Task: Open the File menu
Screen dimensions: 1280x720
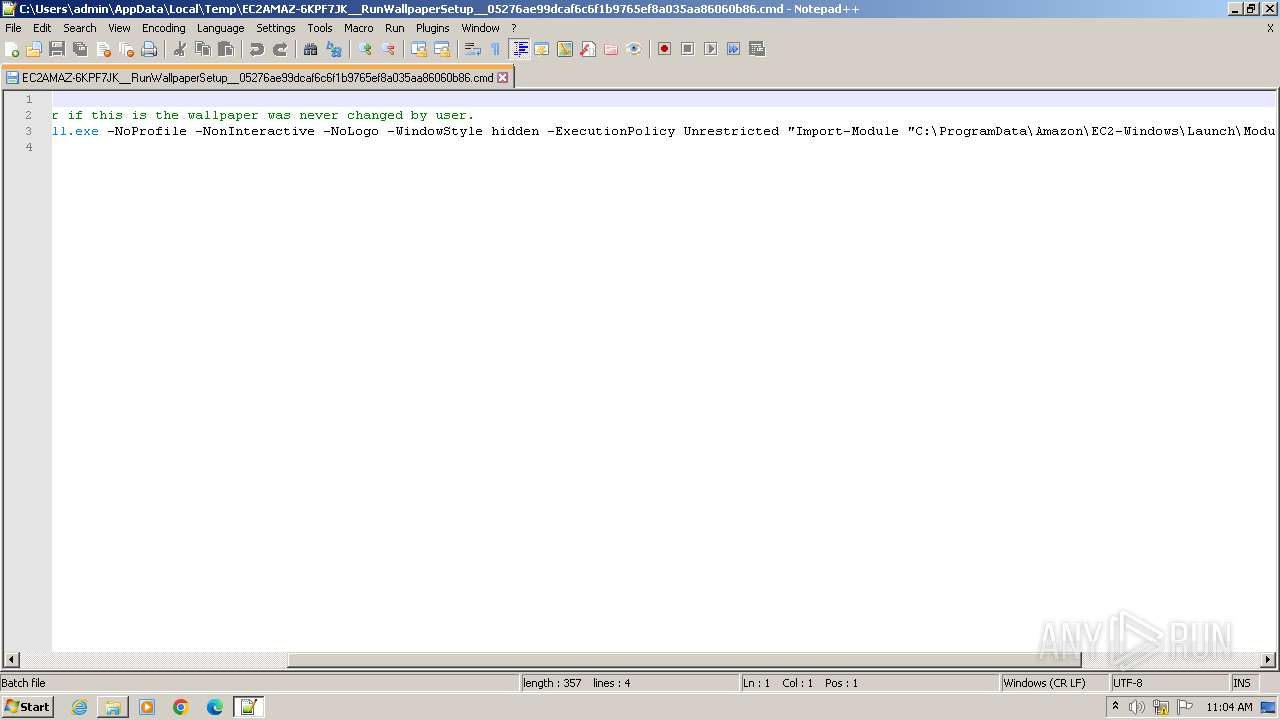Action: 13,28
